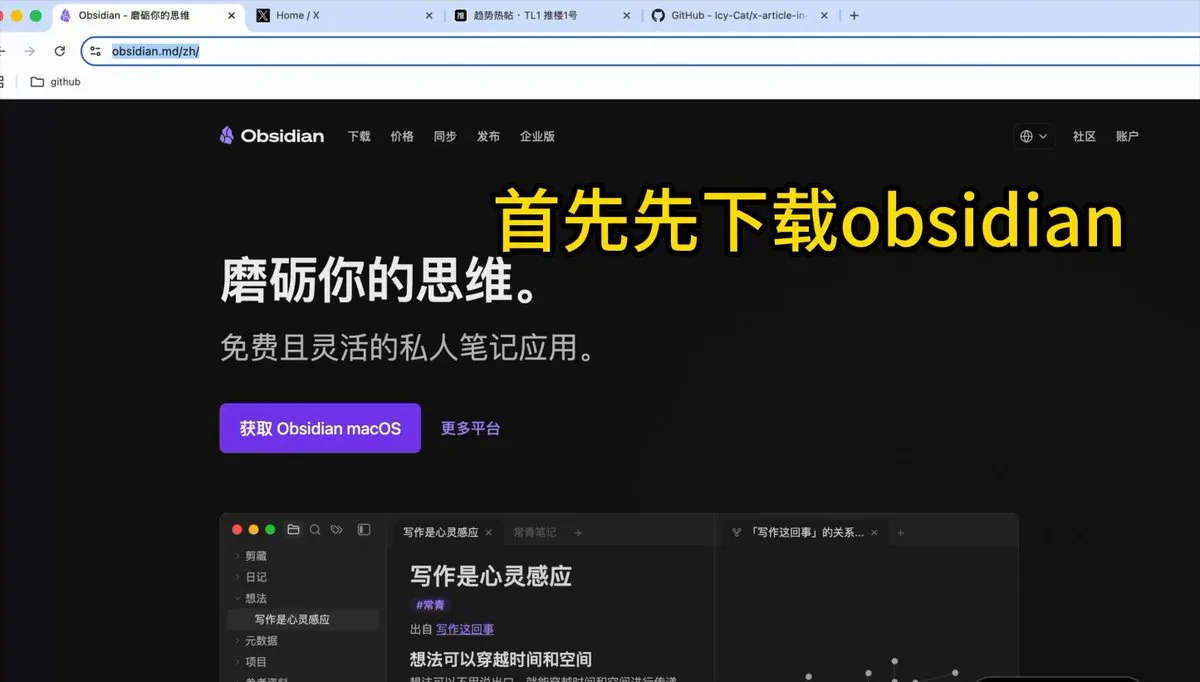Select the 常青笔记 tab in preview
This screenshot has height=682, width=1200.
[x=534, y=533]
